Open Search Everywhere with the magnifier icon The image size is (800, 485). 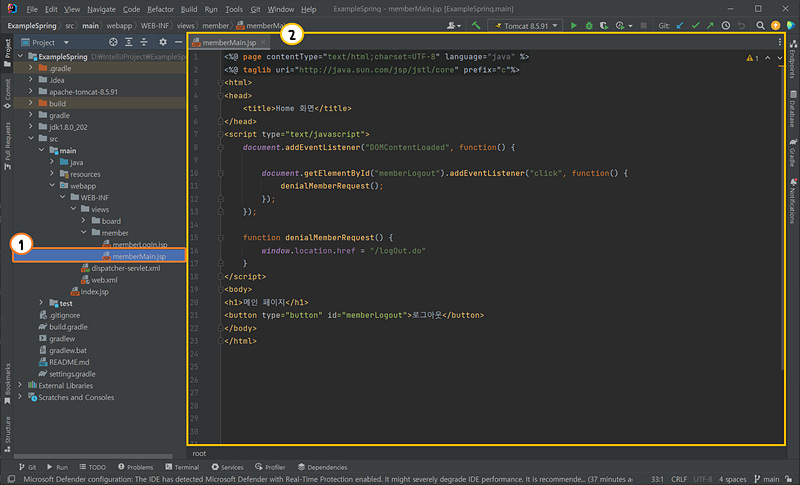(x=760, y=25)
